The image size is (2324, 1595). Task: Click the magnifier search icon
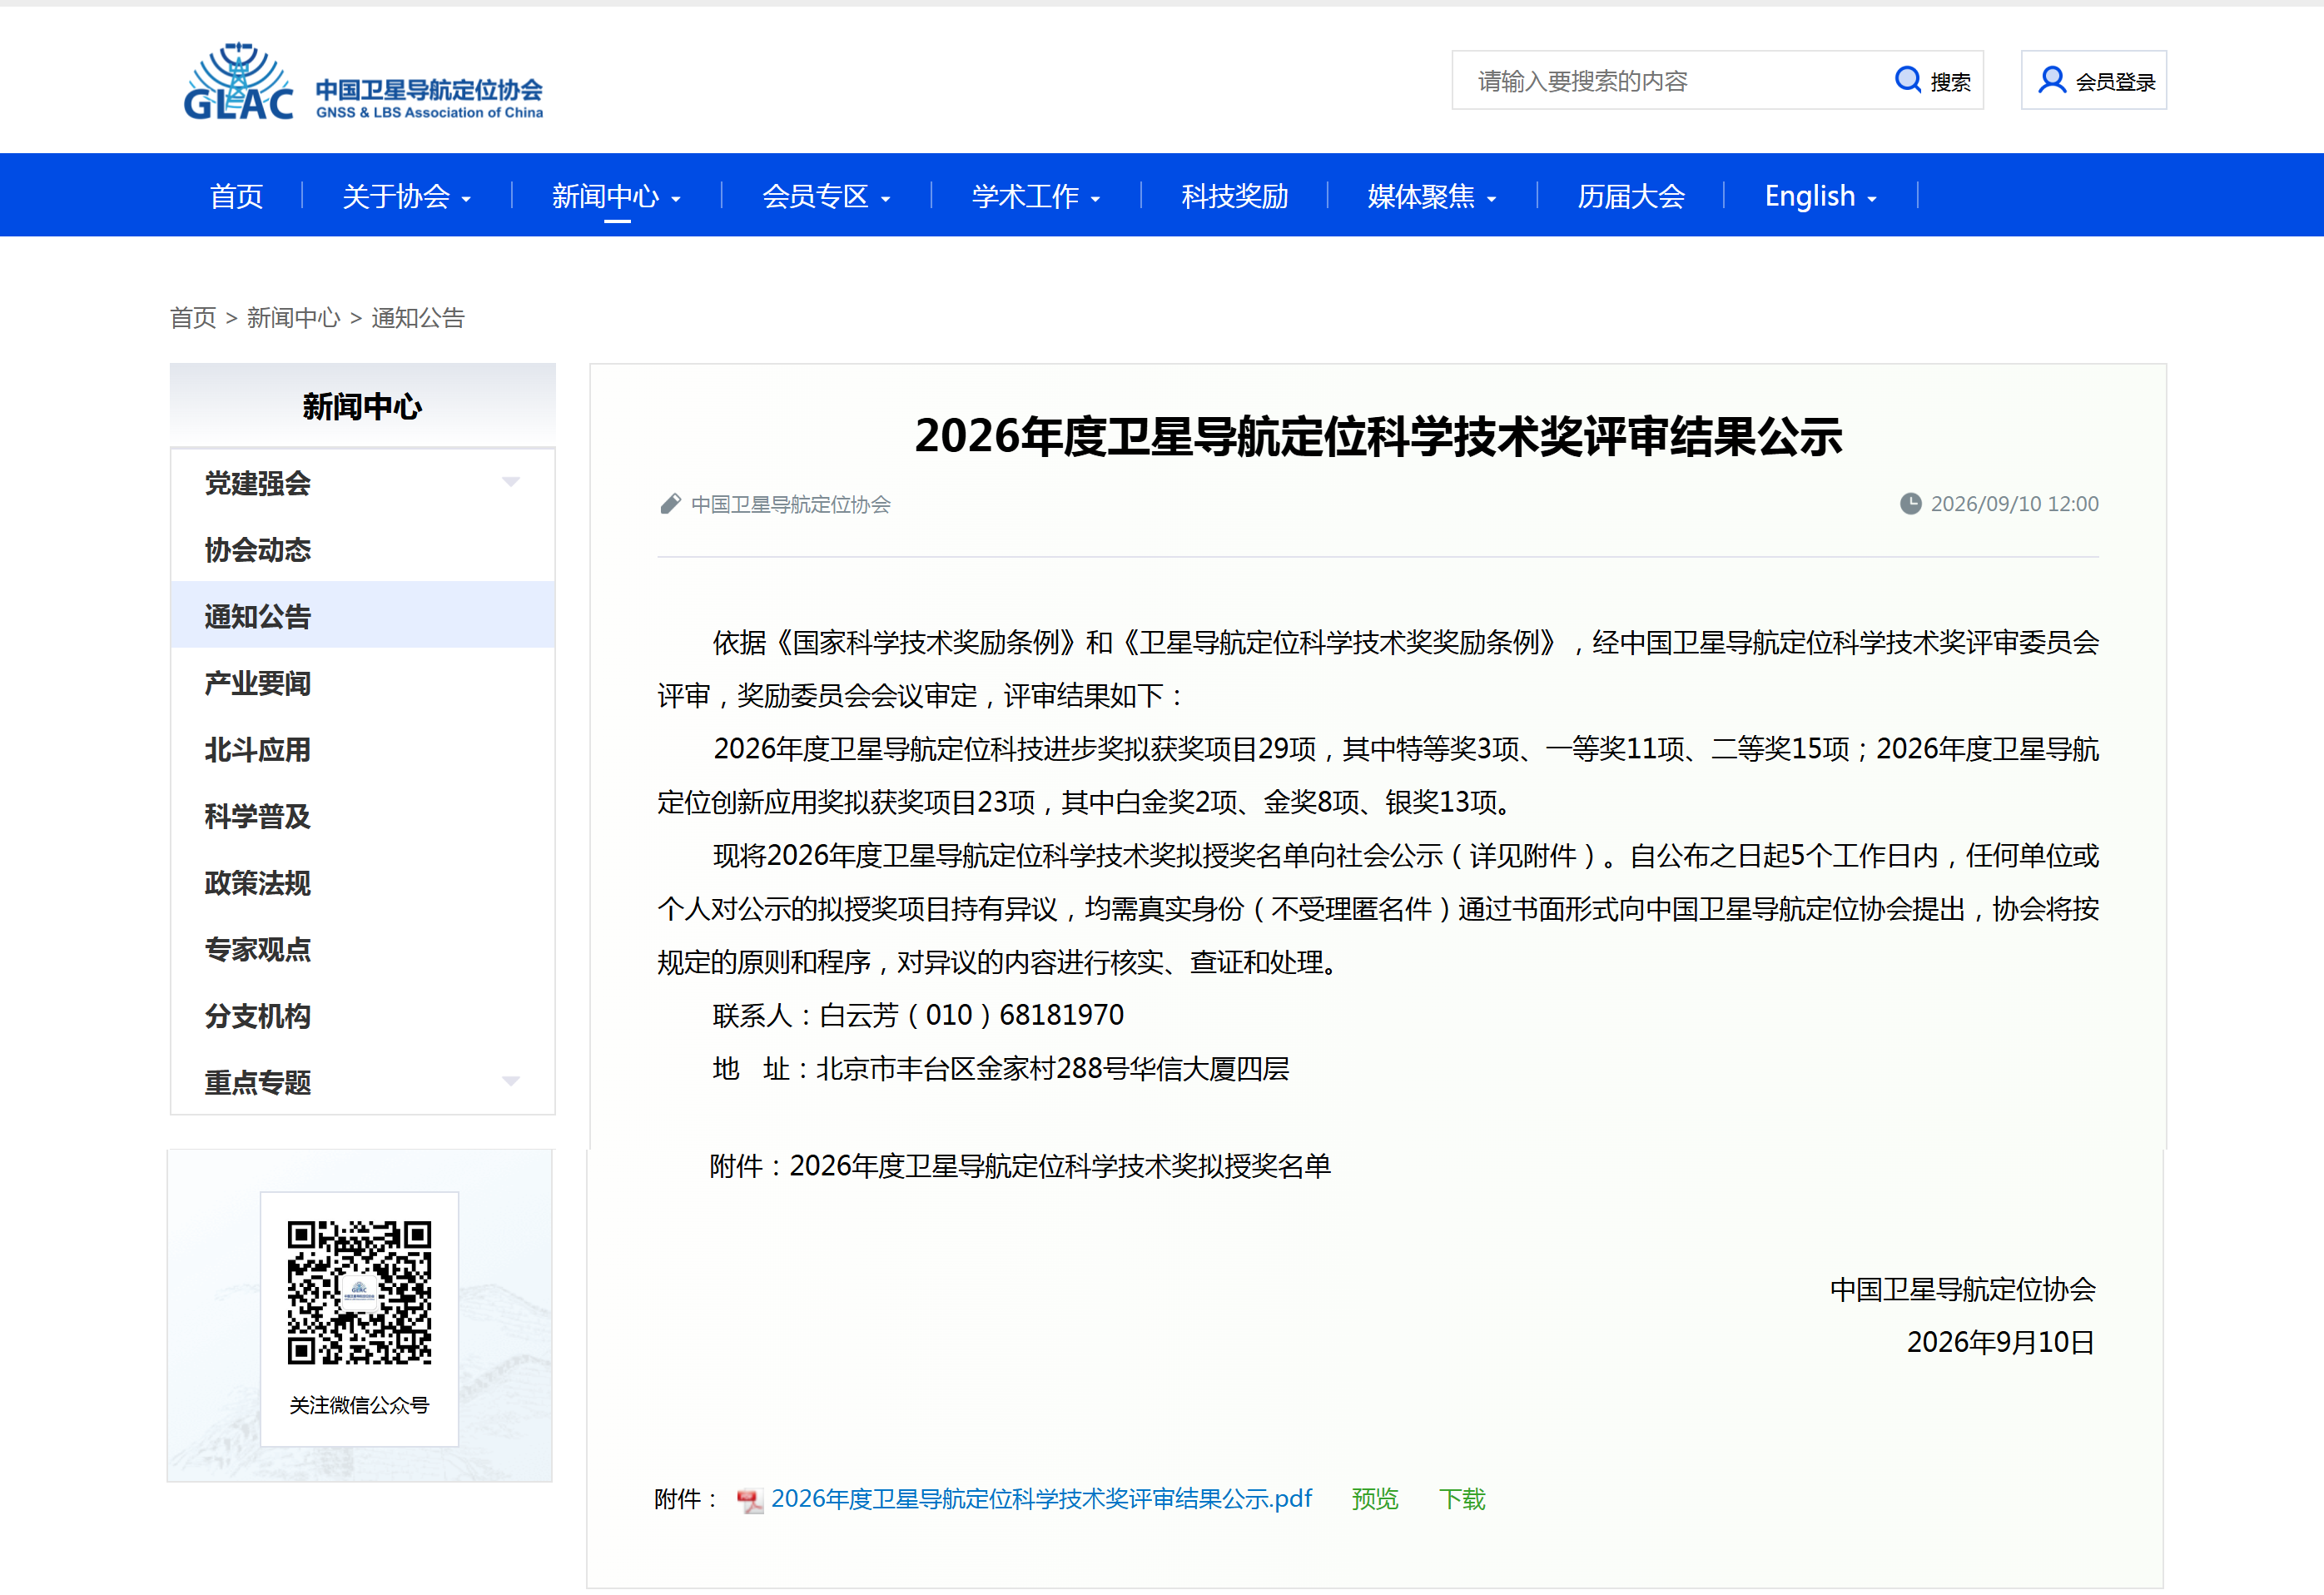point(1908,80)
